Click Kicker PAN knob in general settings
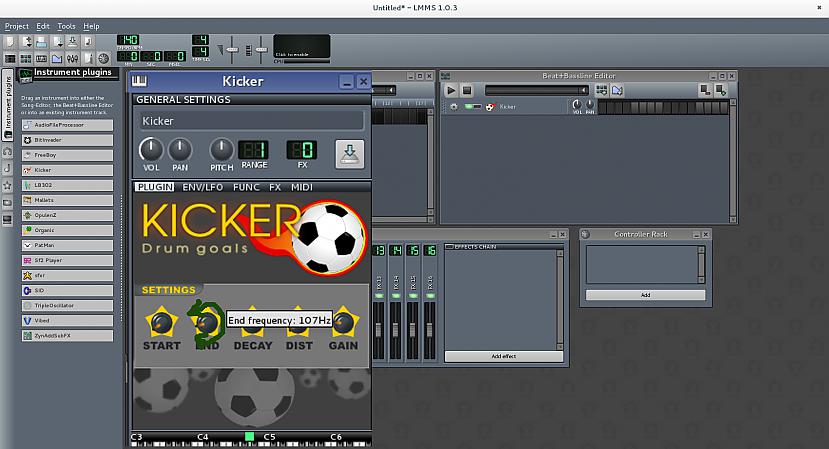This screenshot has height=449, width=829. point(180,150)
